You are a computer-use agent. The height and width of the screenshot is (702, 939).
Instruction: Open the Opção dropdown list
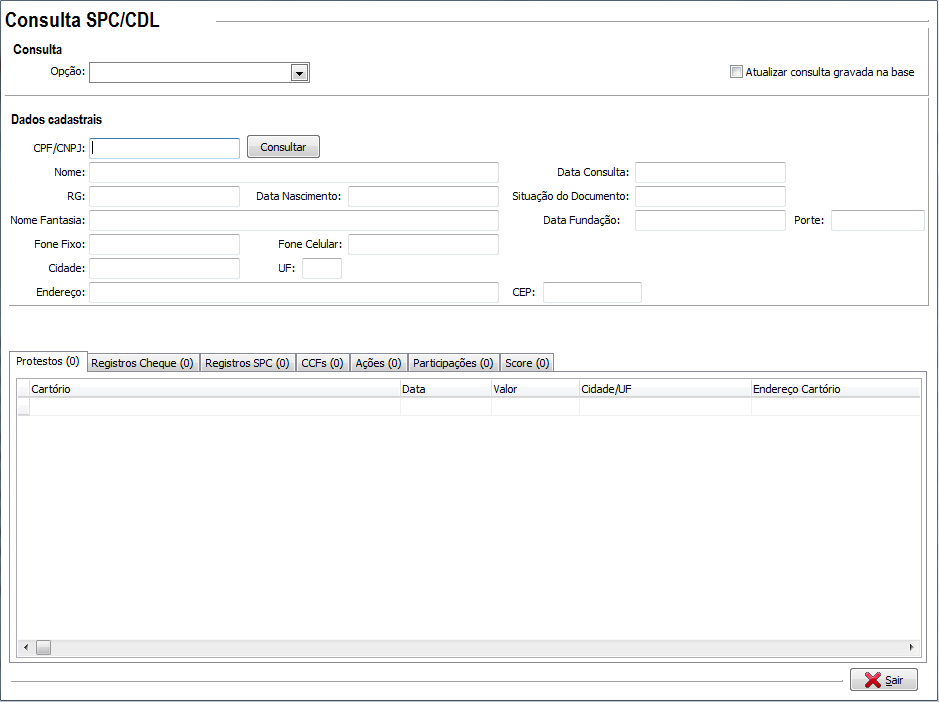[x=298, y=72]
